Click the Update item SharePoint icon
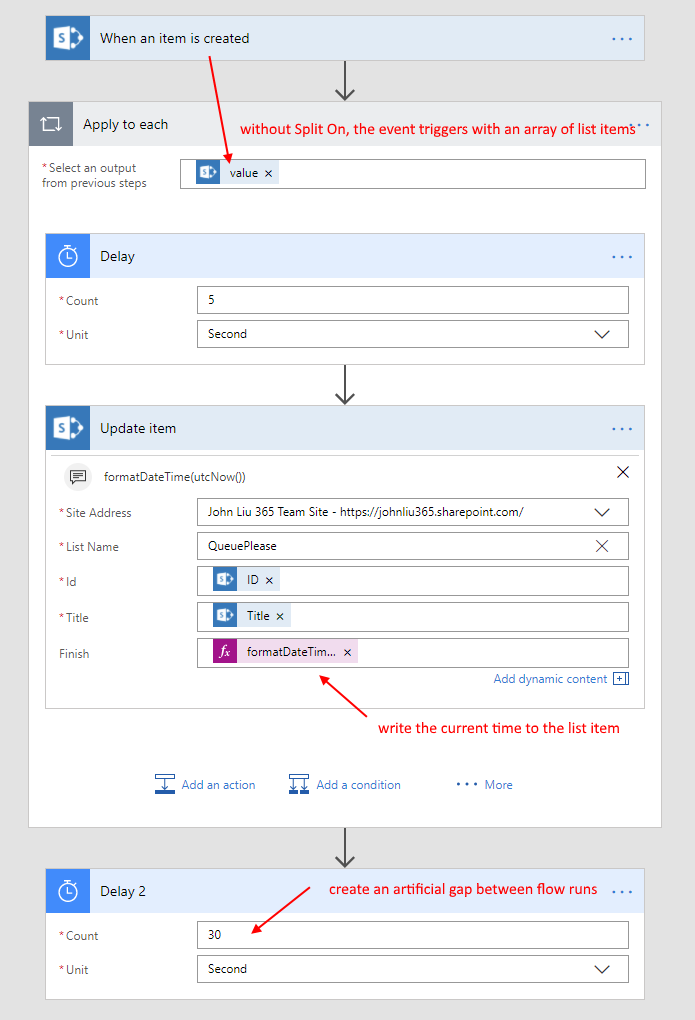Image resolution: width=695 pixels, height=1020 pixels. pos(67,428)
